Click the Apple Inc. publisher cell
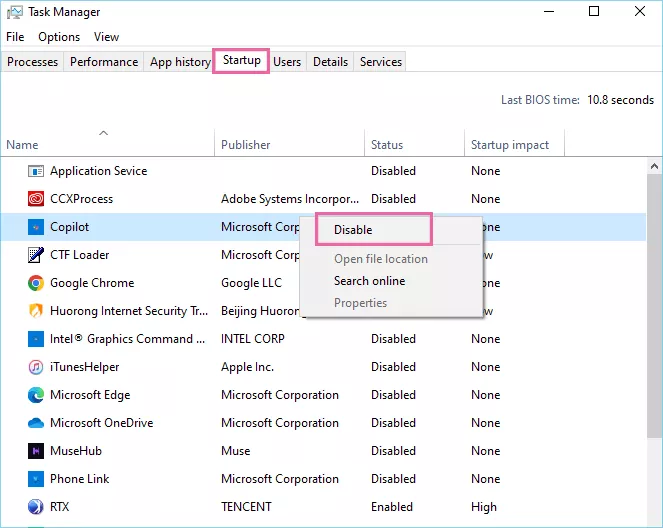Screen dimensions: 663x528 pos(247,367)
